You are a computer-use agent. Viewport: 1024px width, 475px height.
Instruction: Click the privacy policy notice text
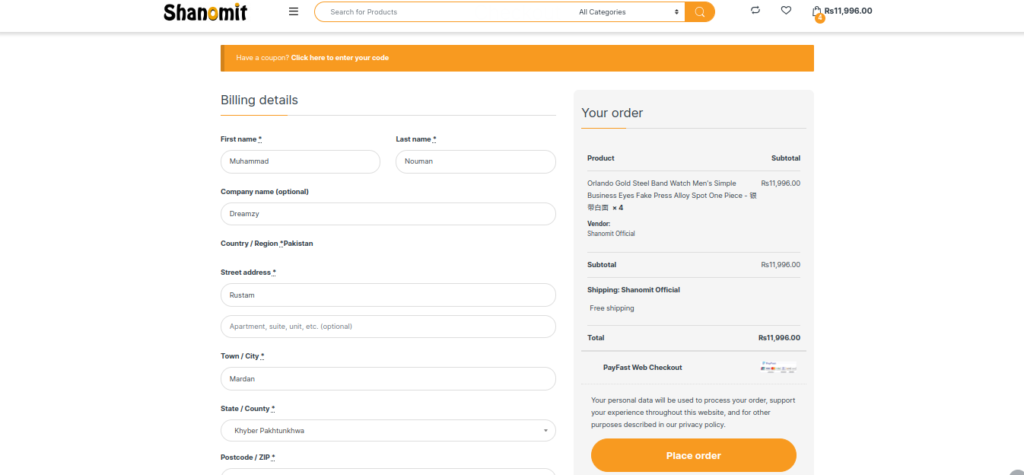(693, 412)
